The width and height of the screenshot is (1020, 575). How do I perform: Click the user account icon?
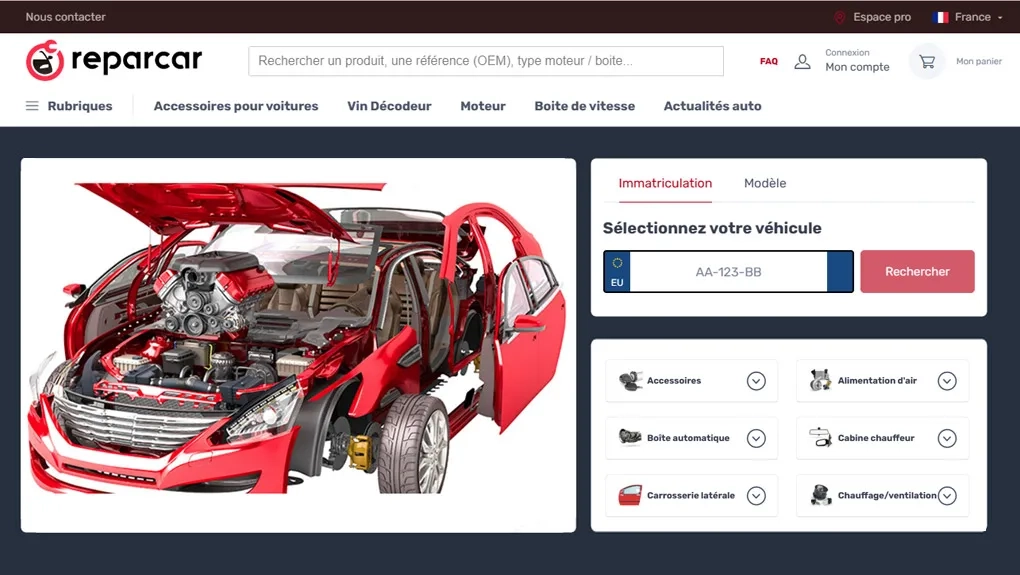click(x=802, y=61)
